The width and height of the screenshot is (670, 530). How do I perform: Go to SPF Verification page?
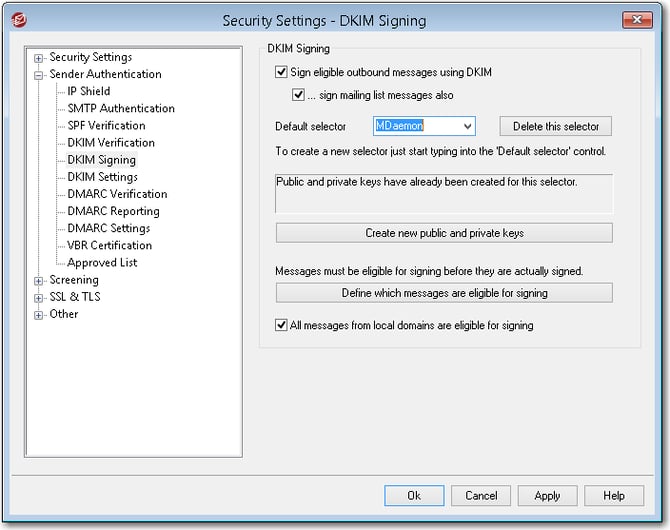tap(106, 125)
